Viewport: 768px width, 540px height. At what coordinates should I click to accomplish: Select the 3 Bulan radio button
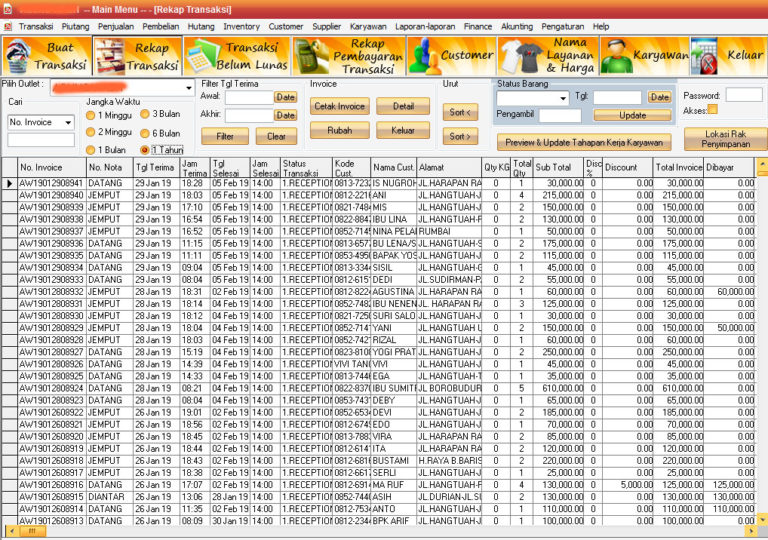pyautogui.click(x=145, y=114)
